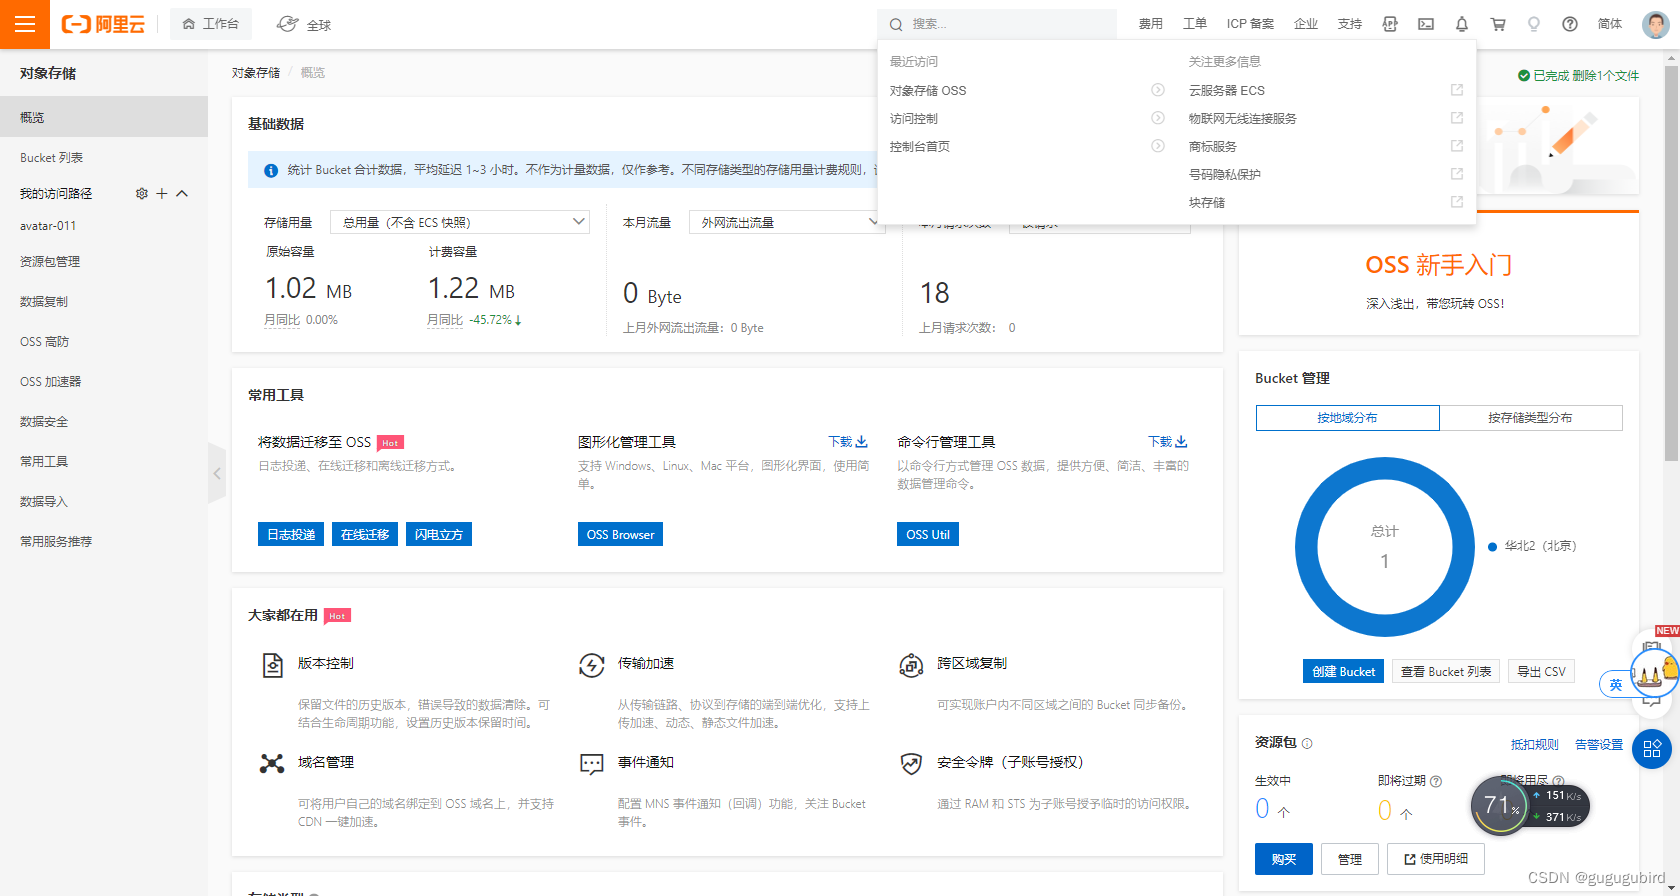Click the 闪电立方 button
This screenshot has width=1680, height=896.
click(439, 534)
